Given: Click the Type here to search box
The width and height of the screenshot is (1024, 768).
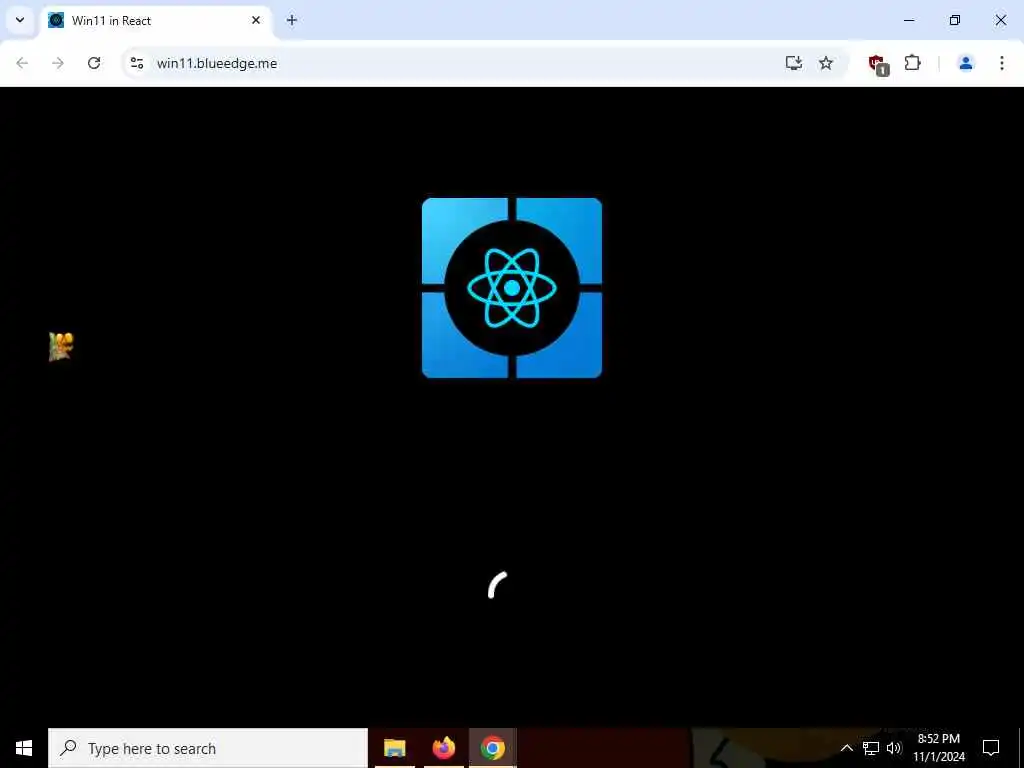Looking at the screenshot, I should tap(208, 748).
